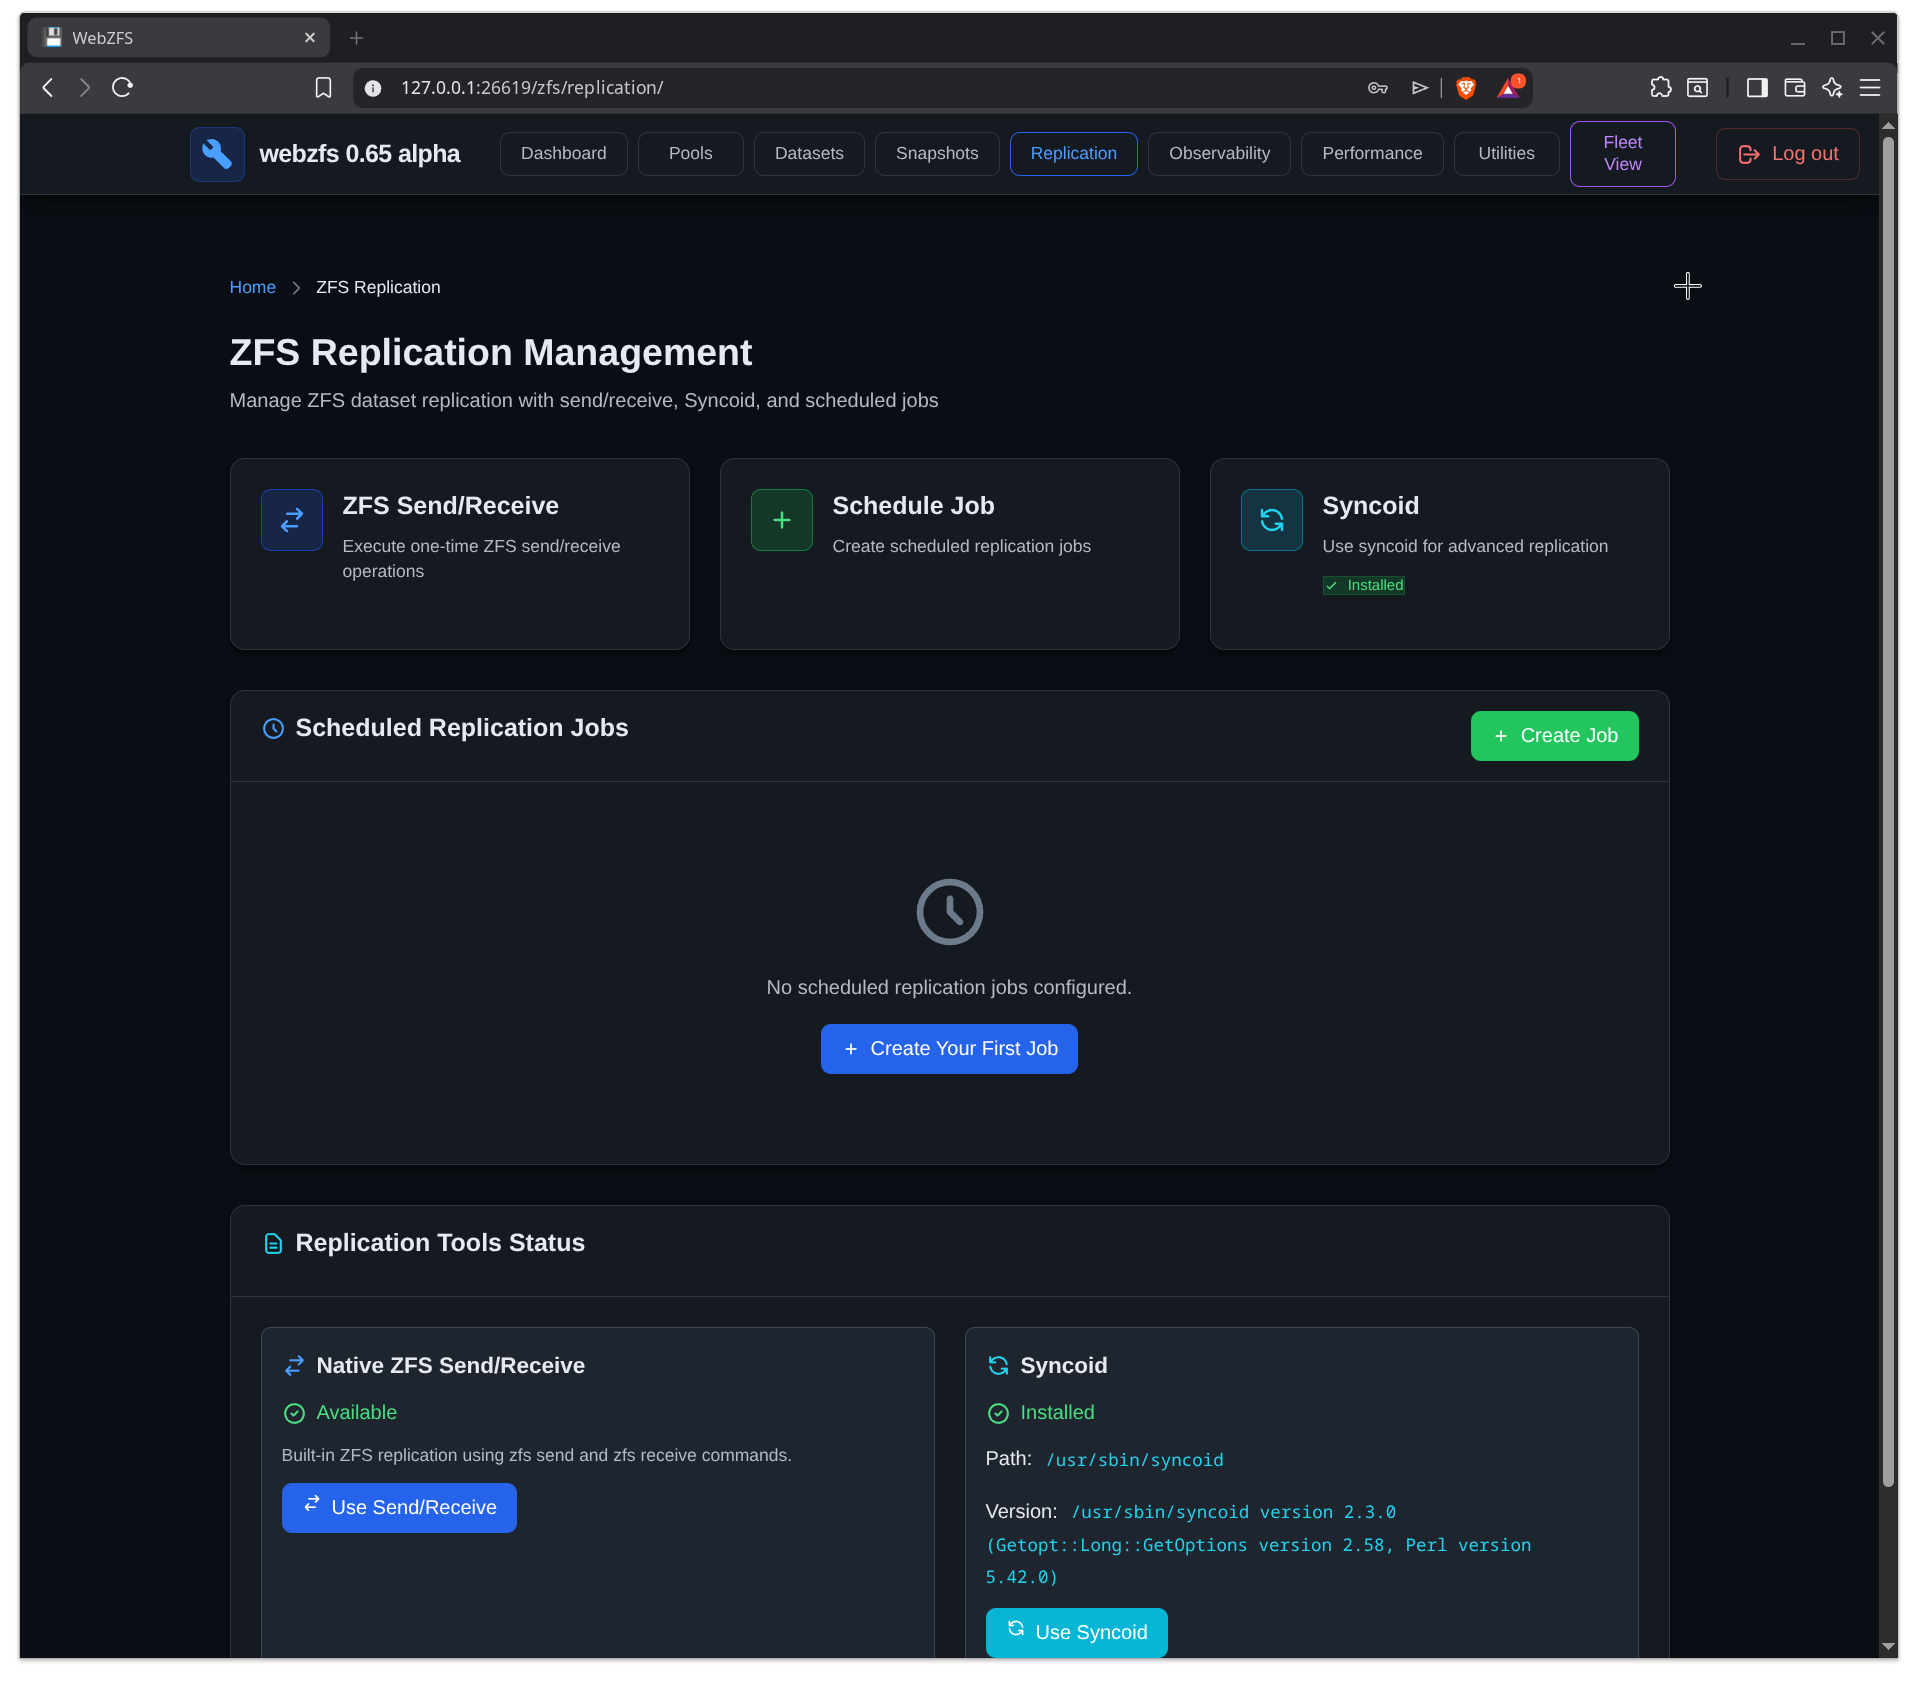This screenshot has width=1918, height=1698.
Task: Click the green plus icon on the Schedule Job card
Action: tap(781, 519)
